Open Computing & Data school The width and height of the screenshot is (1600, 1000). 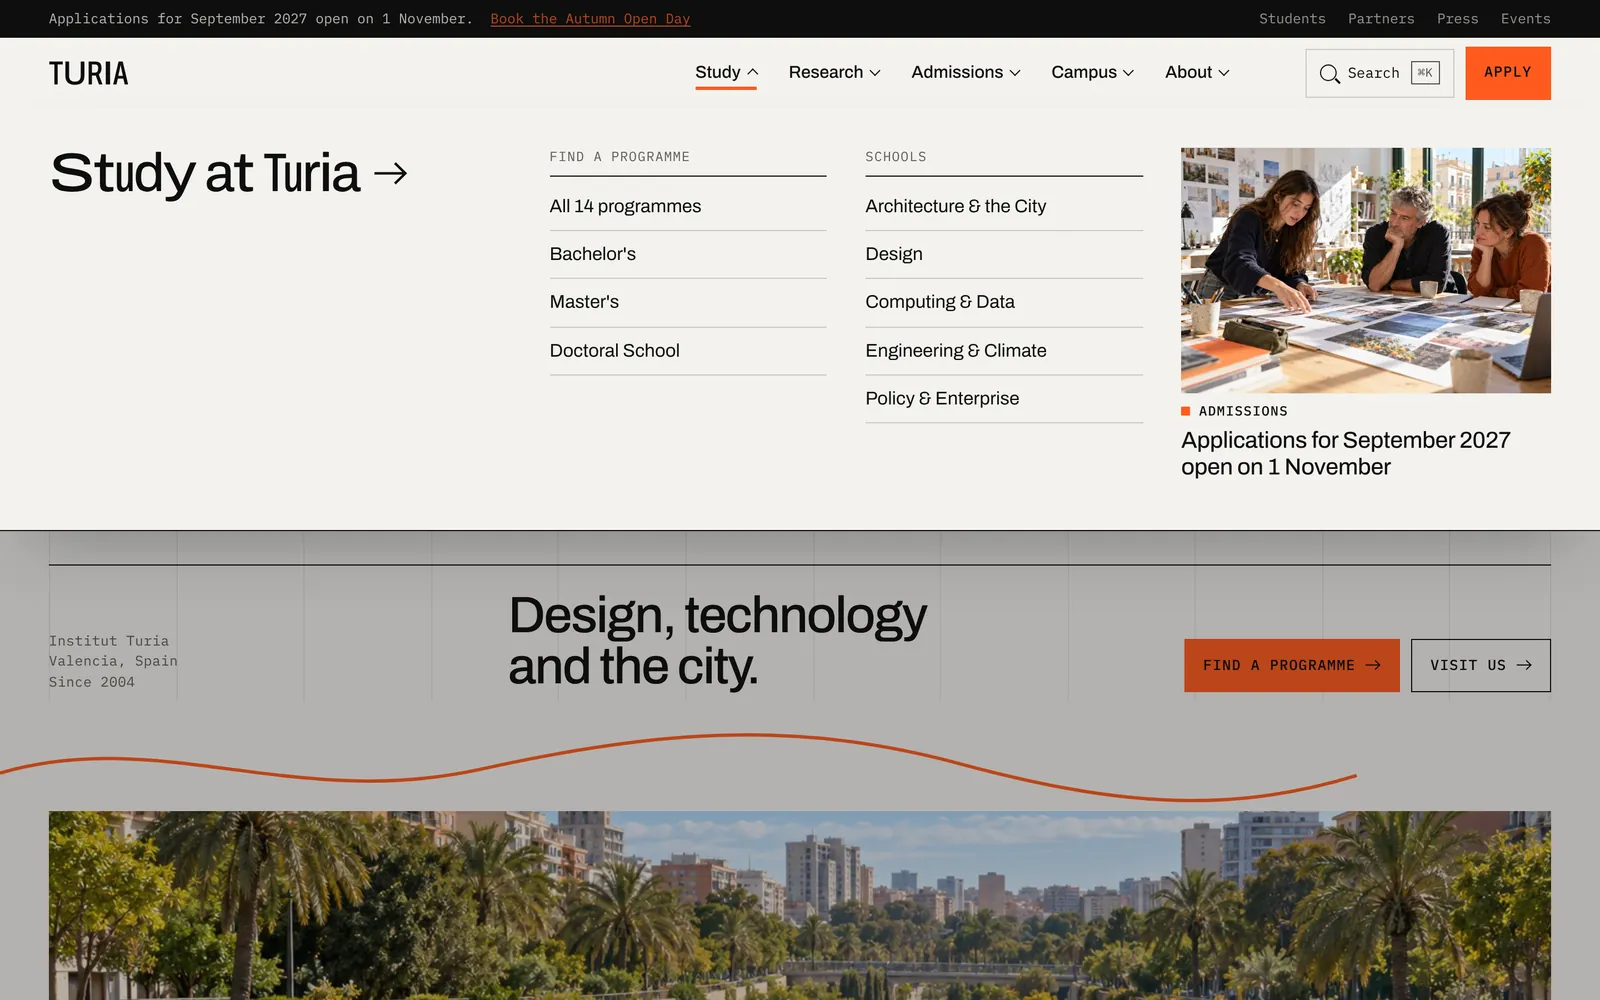(x=1004, y=302)
